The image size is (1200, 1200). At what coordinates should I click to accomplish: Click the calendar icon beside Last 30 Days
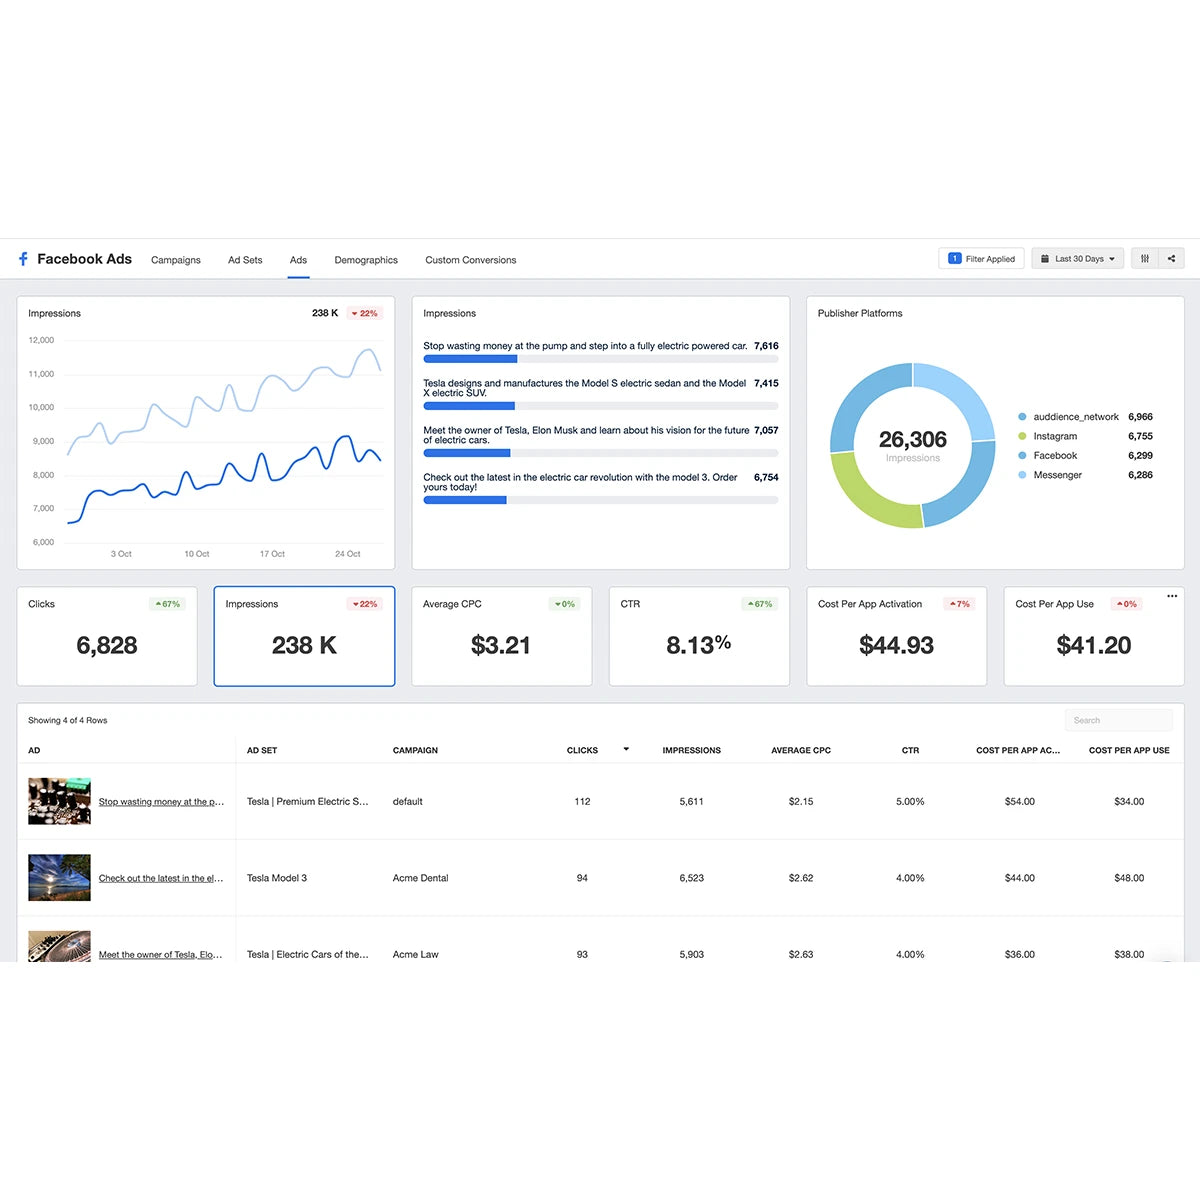(x=1045, y=259)
